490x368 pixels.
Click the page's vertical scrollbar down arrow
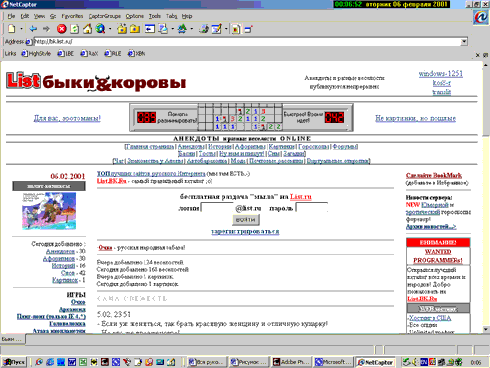(x=486, y=329)
